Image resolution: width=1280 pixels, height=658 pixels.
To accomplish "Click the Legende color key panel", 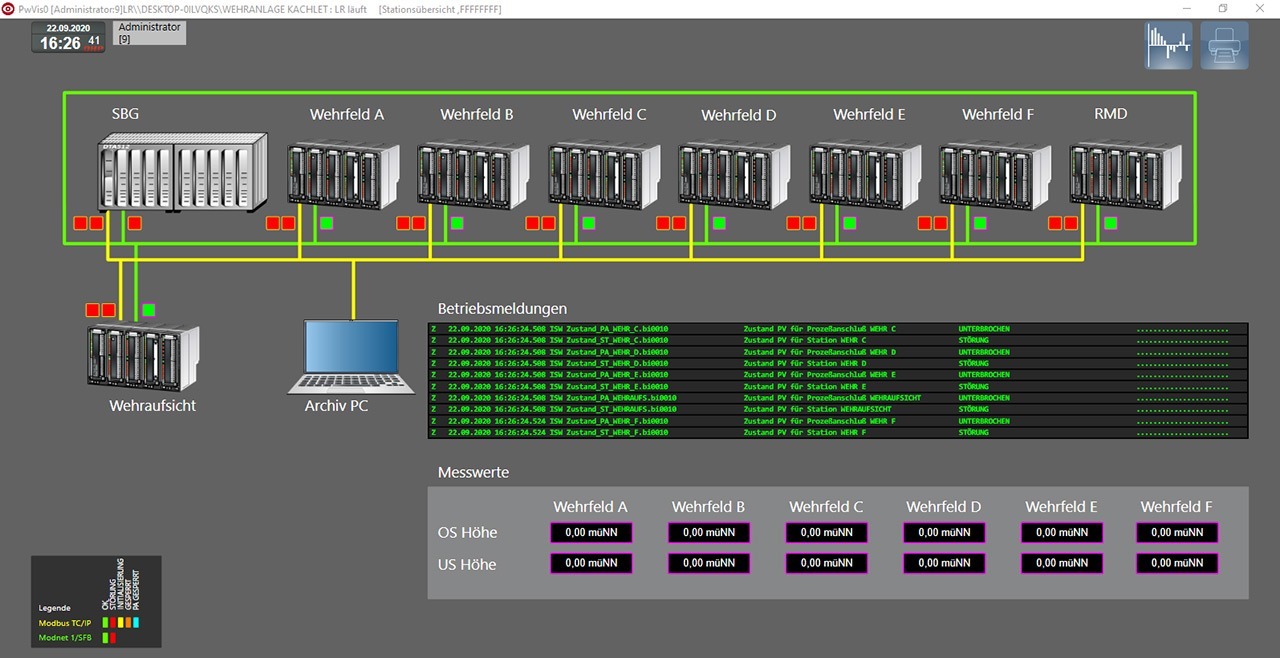I will click(96, 601).
